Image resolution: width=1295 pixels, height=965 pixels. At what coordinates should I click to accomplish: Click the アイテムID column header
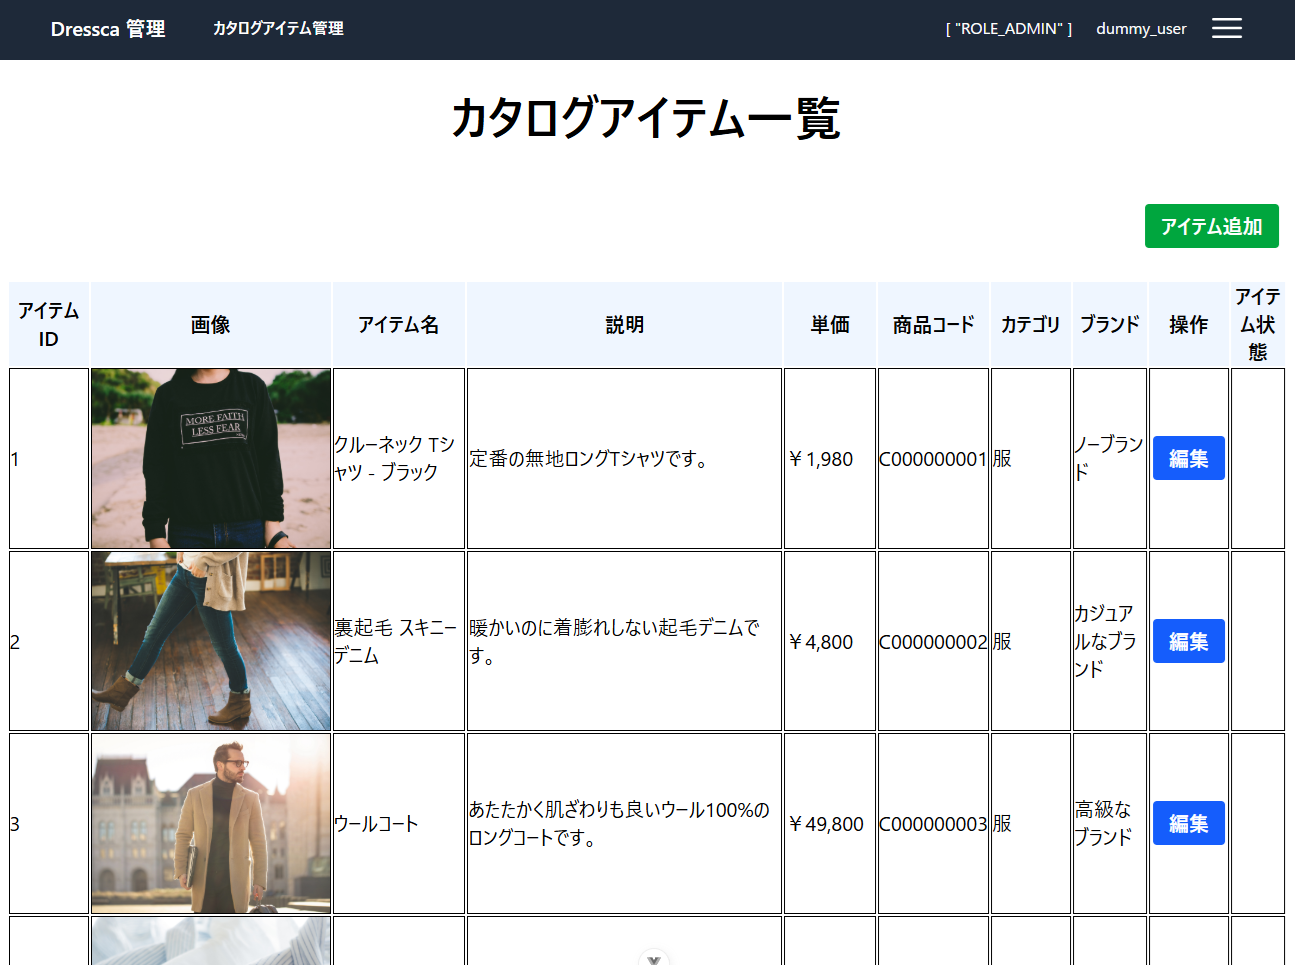click(x=49, y=325)
